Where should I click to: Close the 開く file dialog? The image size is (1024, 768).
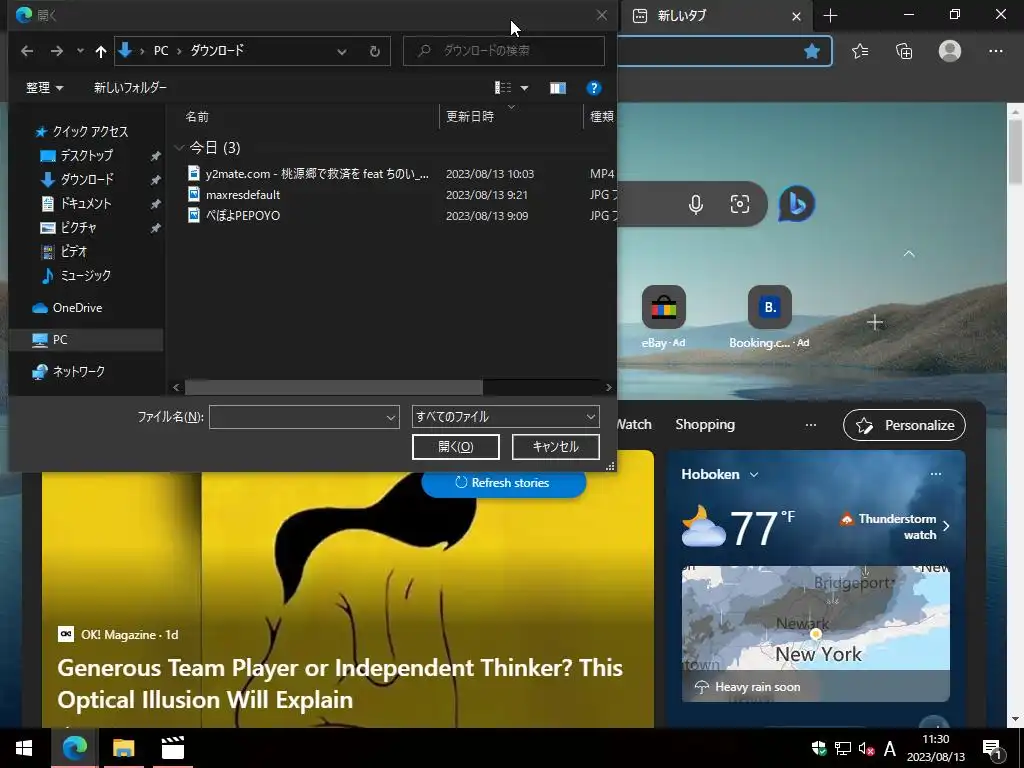[x=601, y=15]
